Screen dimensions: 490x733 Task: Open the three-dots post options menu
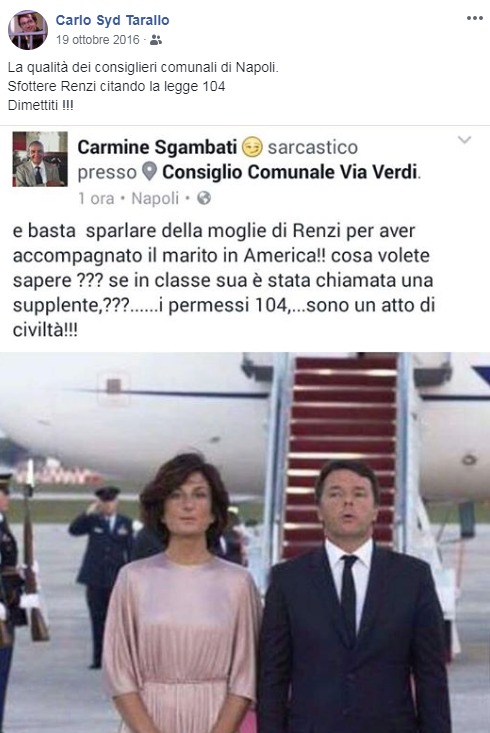[x=475, y=18]
